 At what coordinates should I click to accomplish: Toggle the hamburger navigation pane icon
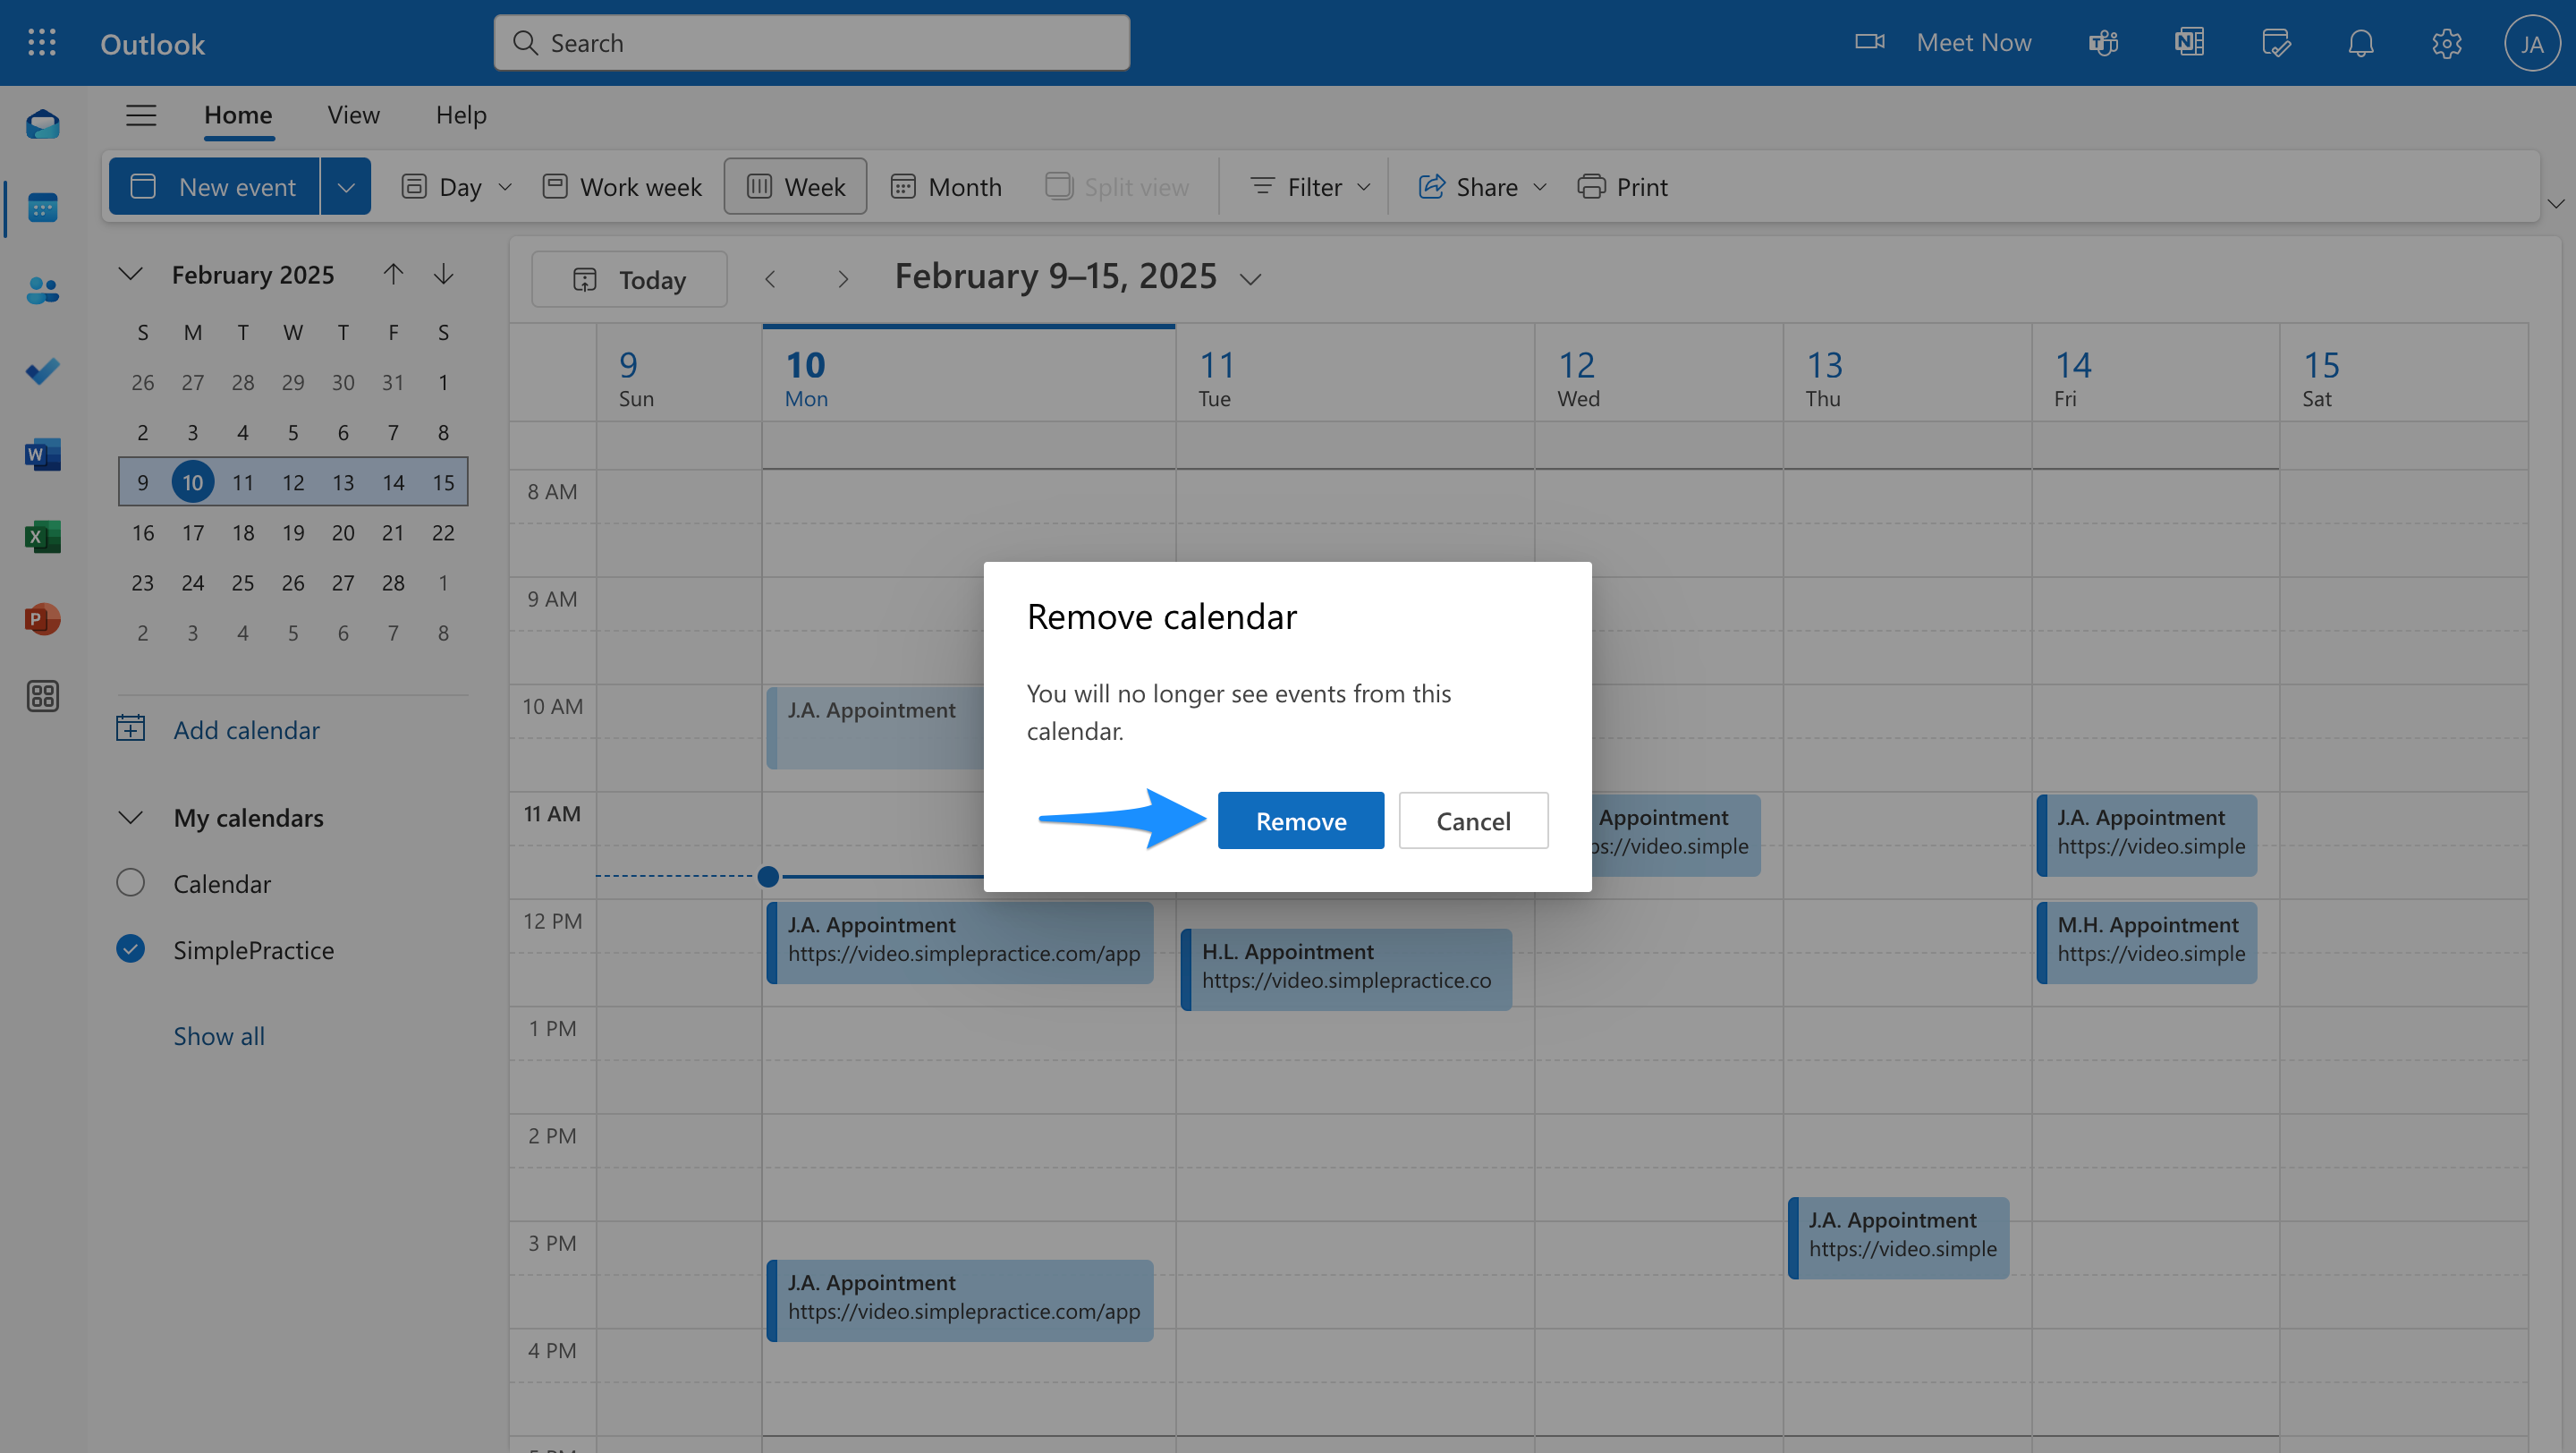tap(141, 115)
